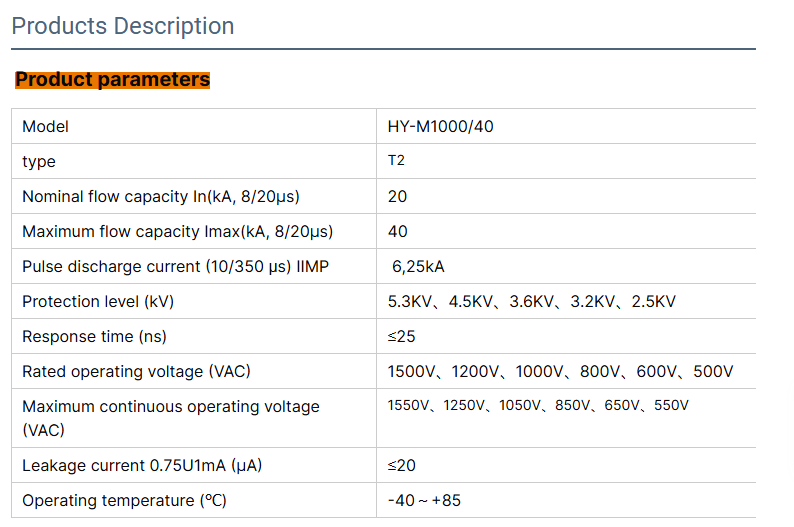Click Rated operating voltage (VAC) label

click(x=136, y=372)
